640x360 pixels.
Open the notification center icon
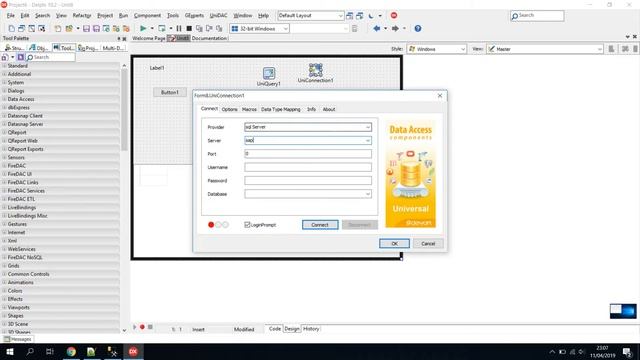(x=627, y=351)
